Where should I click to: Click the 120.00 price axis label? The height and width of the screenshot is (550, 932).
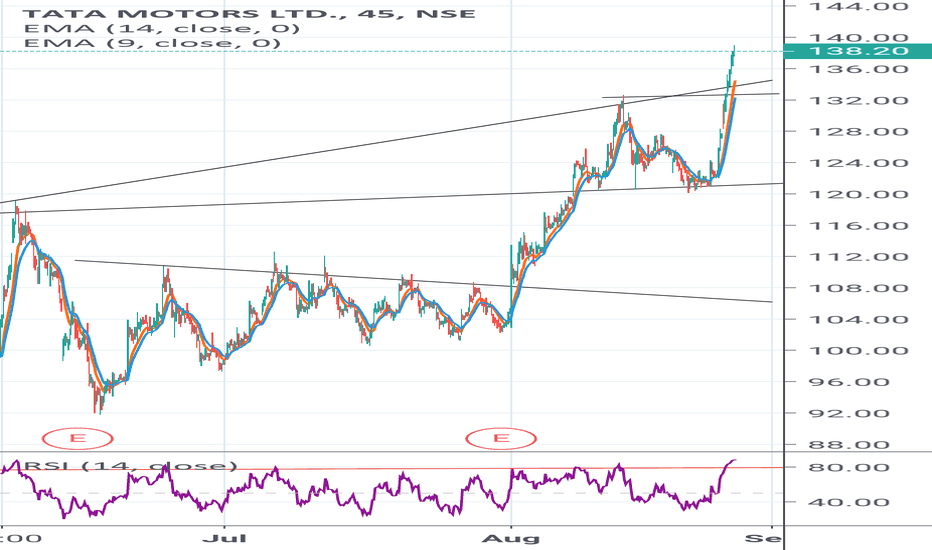tap(859, 194)
